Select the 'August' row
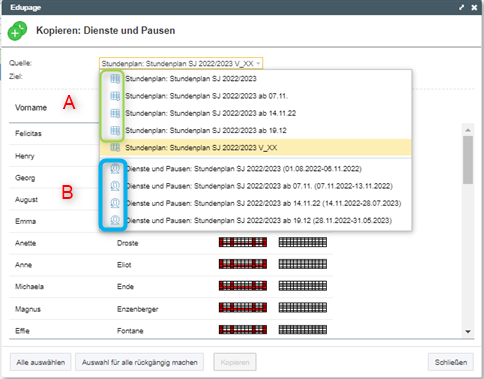Viewport: 484px width, 379px height. (x=54, y=200)
